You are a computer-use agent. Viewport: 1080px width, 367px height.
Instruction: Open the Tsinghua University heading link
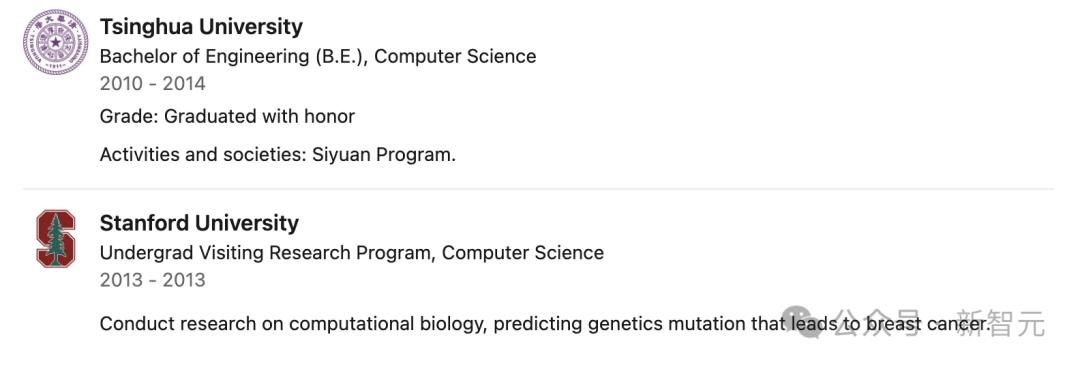[x=201, y=27]
